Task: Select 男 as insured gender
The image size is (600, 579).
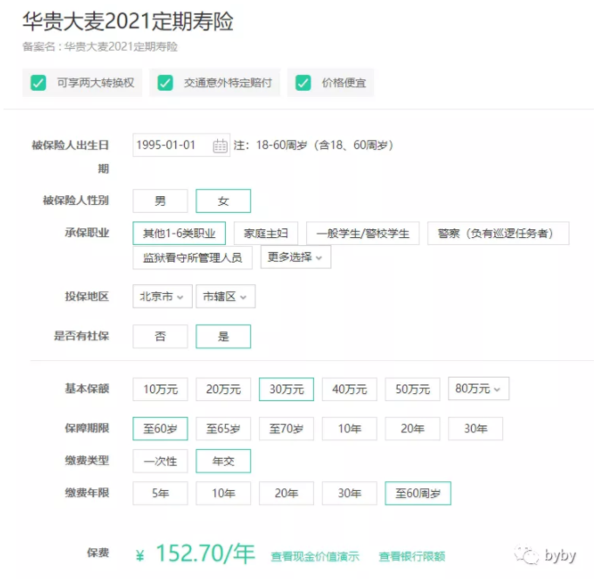Action: coord(160,201)
